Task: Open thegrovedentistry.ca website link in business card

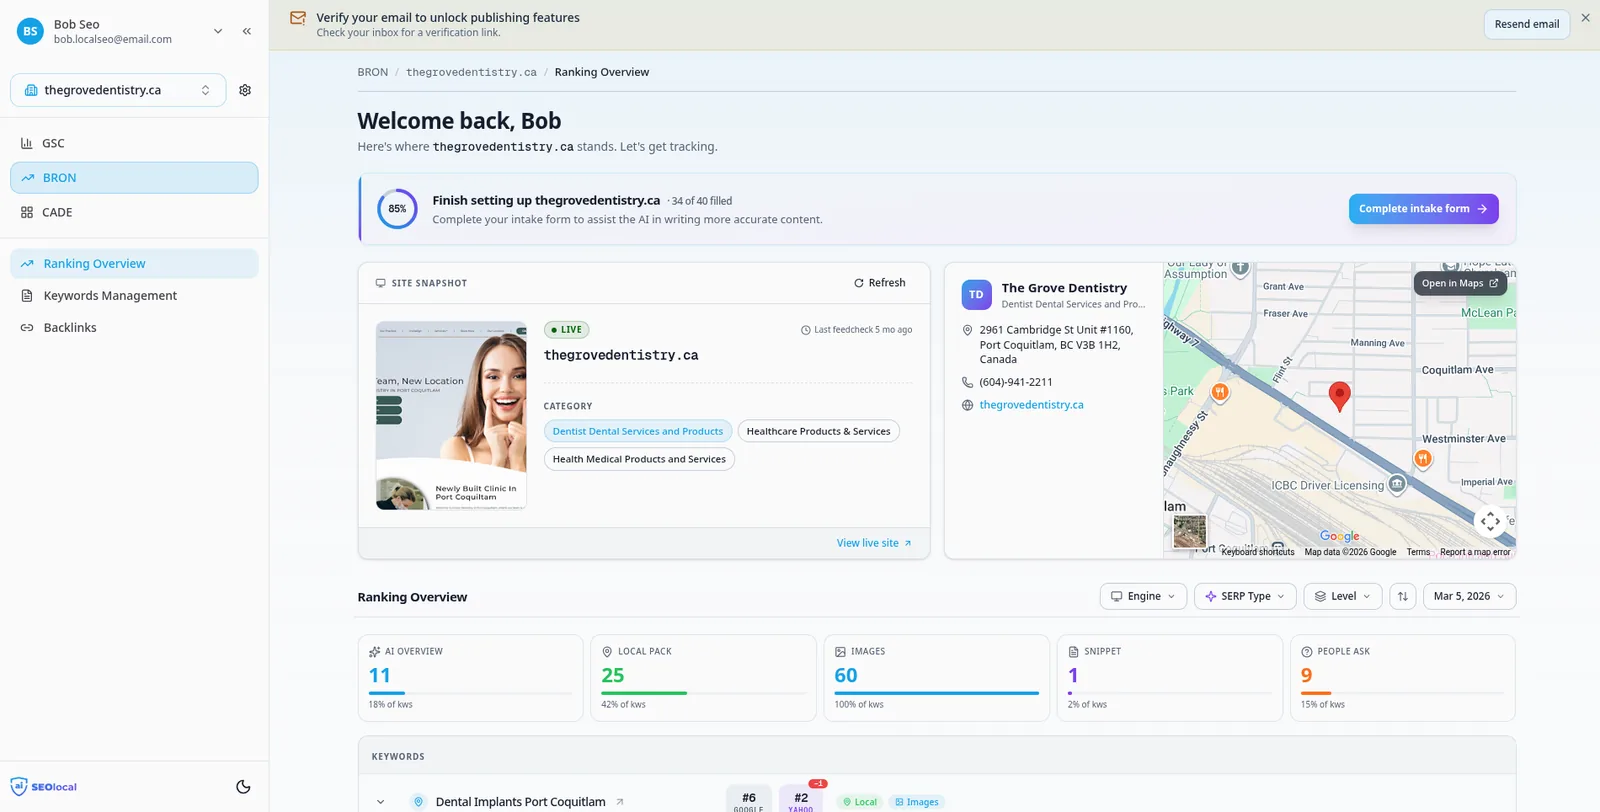Action: coord(1031,405)
